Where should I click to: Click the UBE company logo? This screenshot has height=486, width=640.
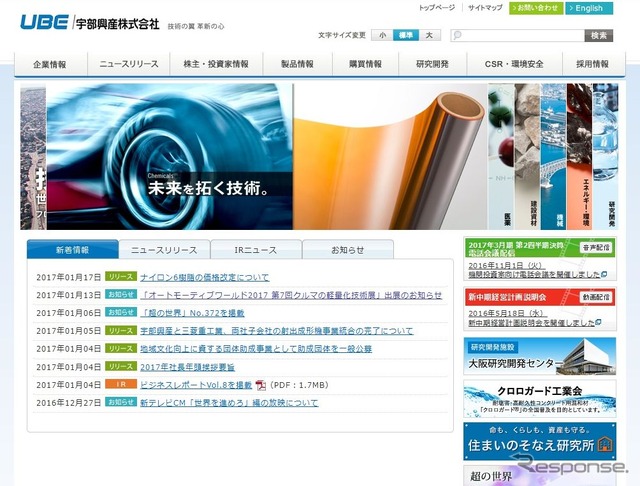point(44,22)
